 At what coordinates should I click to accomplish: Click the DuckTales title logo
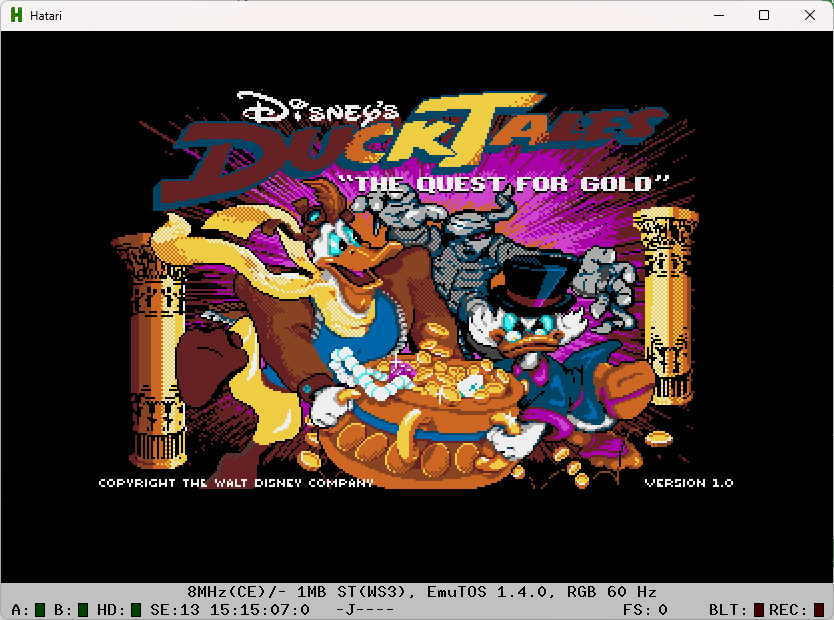click(x=410, y=149)
